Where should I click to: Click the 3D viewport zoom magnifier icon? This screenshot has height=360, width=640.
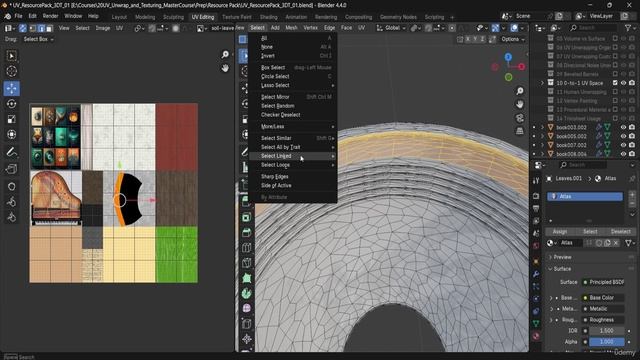click(520, 91)
